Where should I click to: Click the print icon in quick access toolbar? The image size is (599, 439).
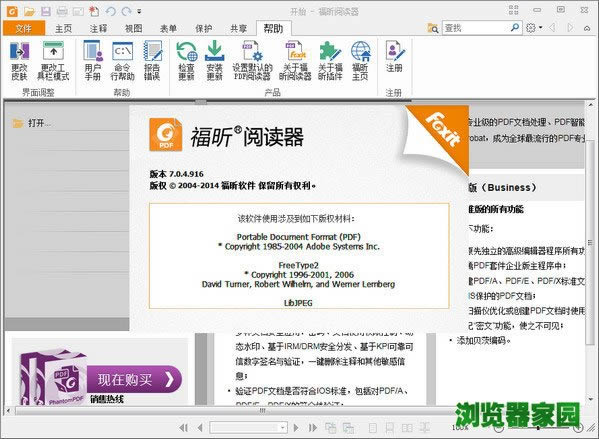[x=62, y=11]
